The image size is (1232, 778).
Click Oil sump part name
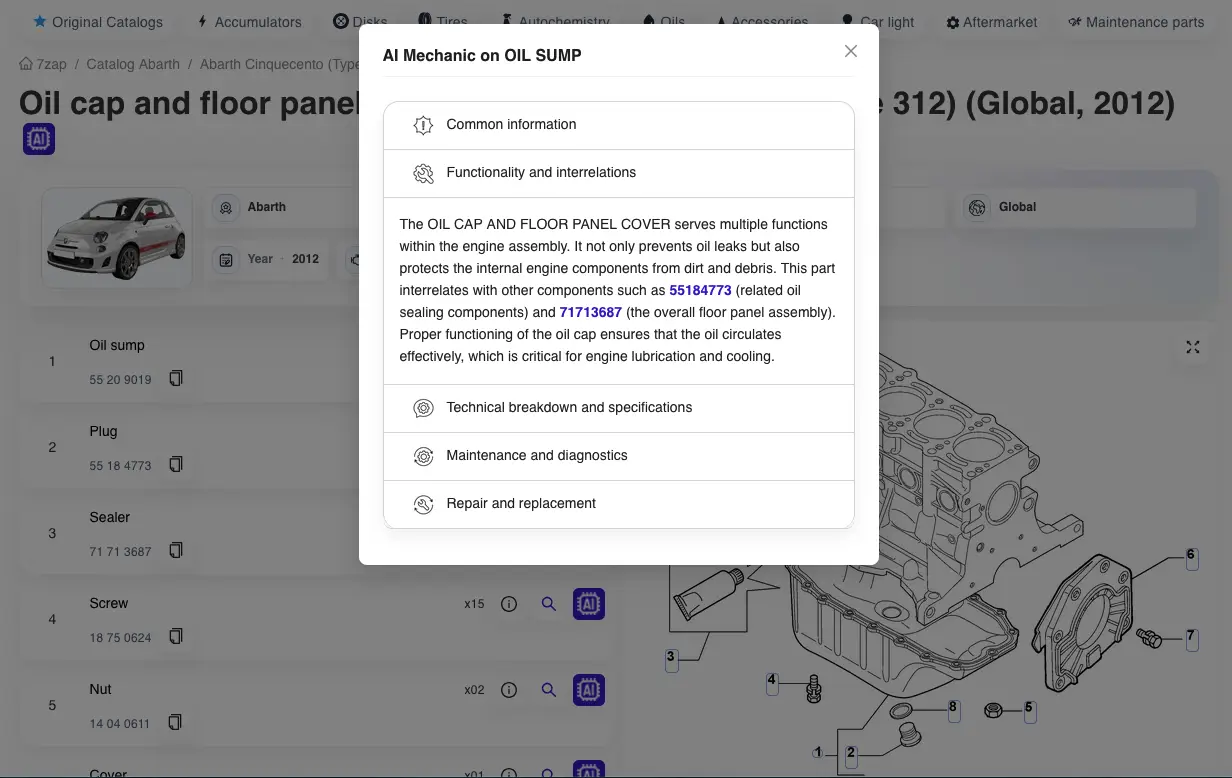point(117,345)
